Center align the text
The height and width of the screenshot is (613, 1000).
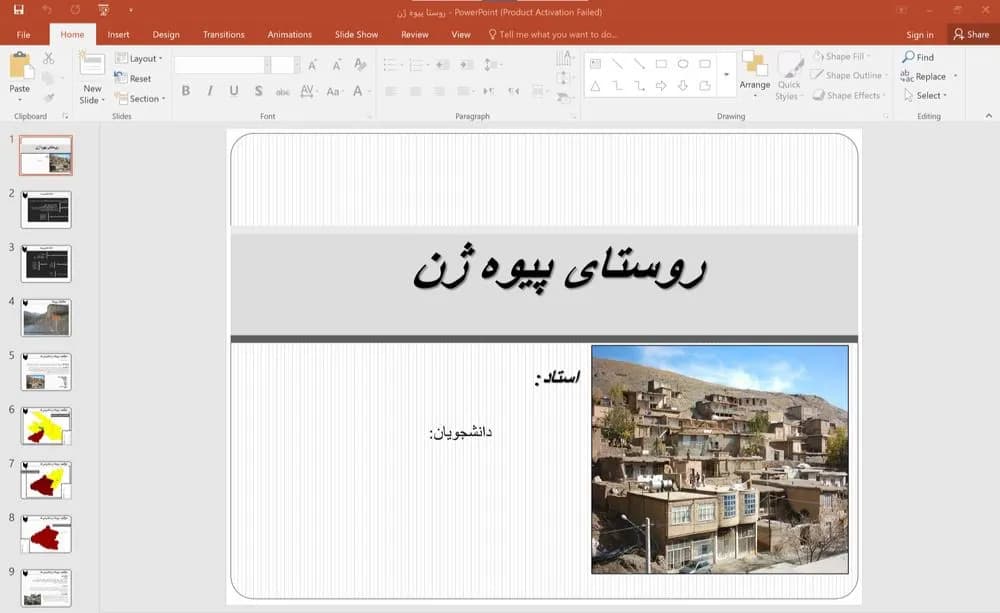[x=415, y=91]
